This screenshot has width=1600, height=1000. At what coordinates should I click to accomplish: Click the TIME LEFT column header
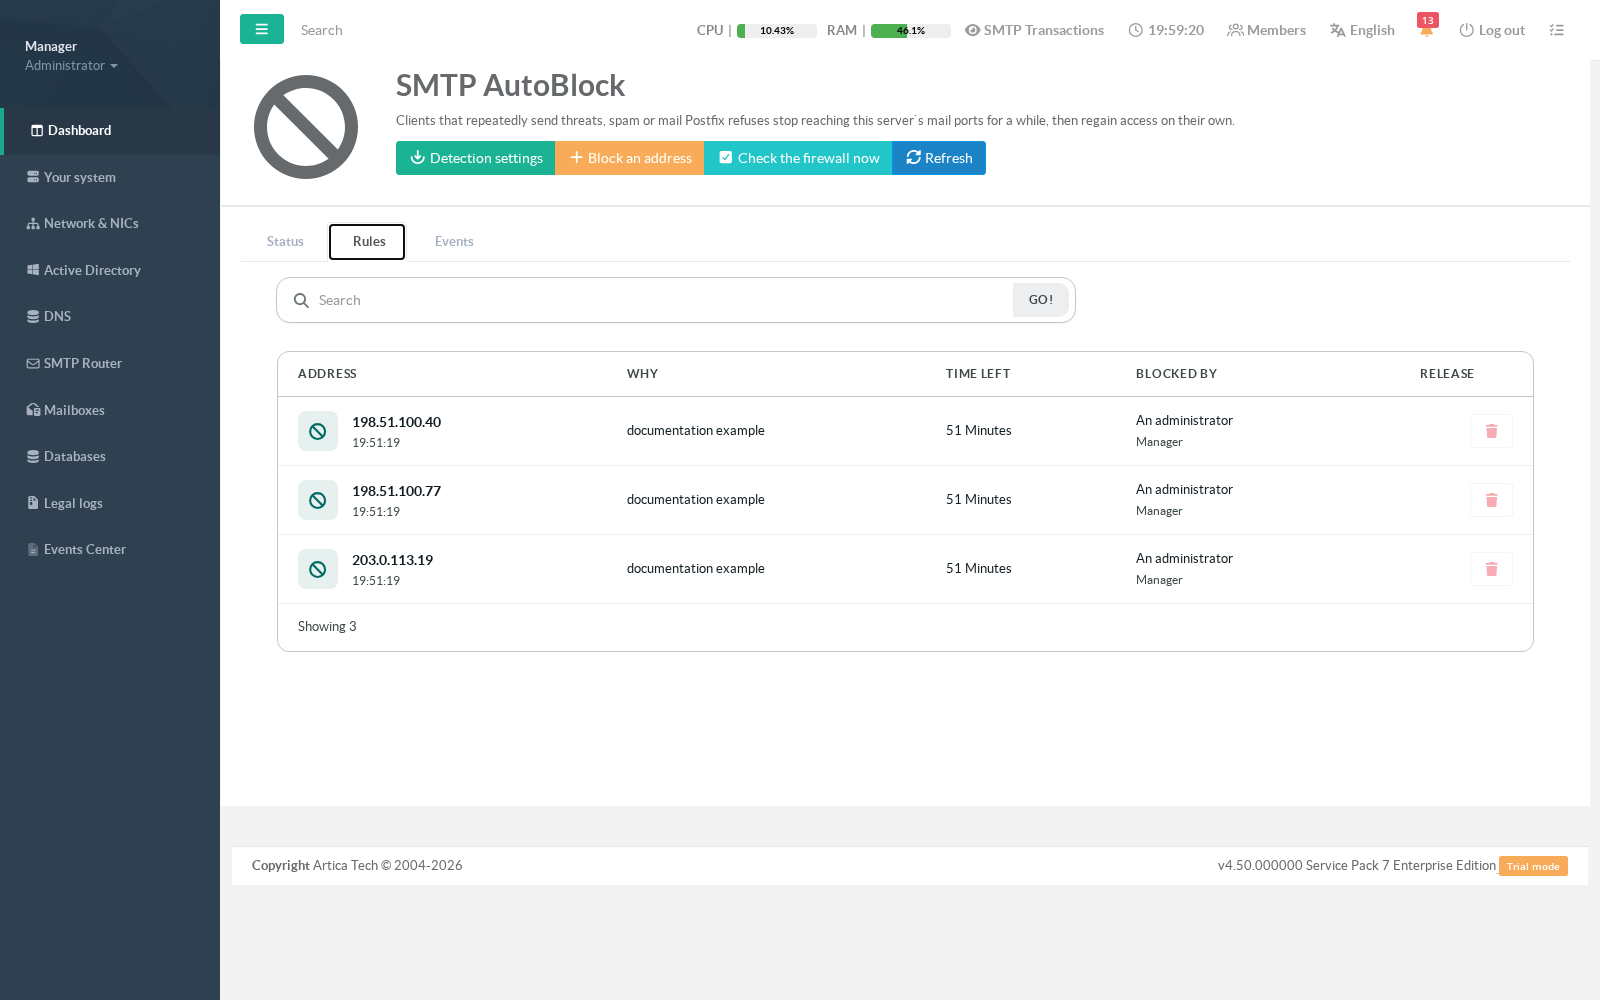point(978,374)
